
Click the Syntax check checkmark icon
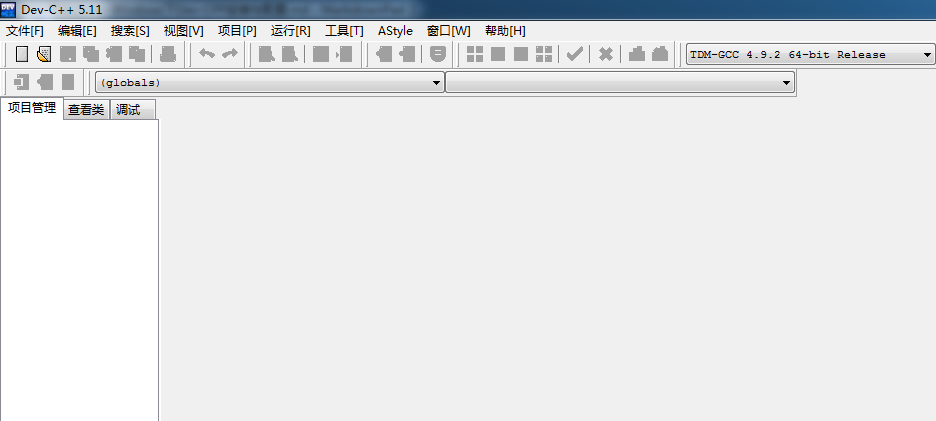(x=574, y=54)
